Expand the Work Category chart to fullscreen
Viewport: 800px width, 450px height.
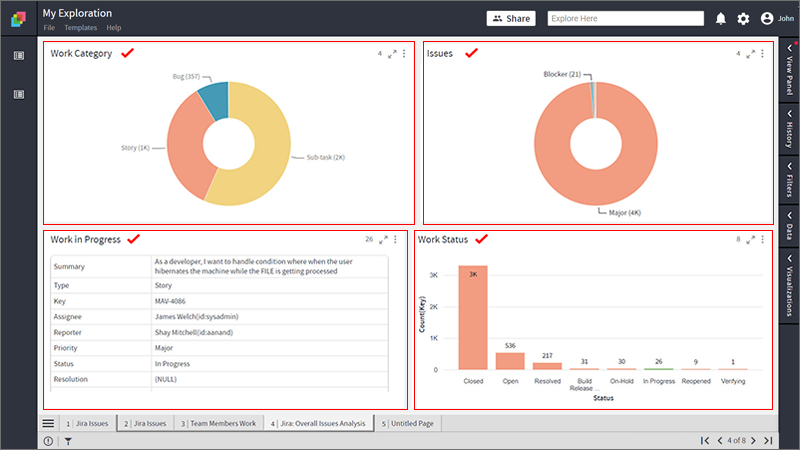click(392, 54)
